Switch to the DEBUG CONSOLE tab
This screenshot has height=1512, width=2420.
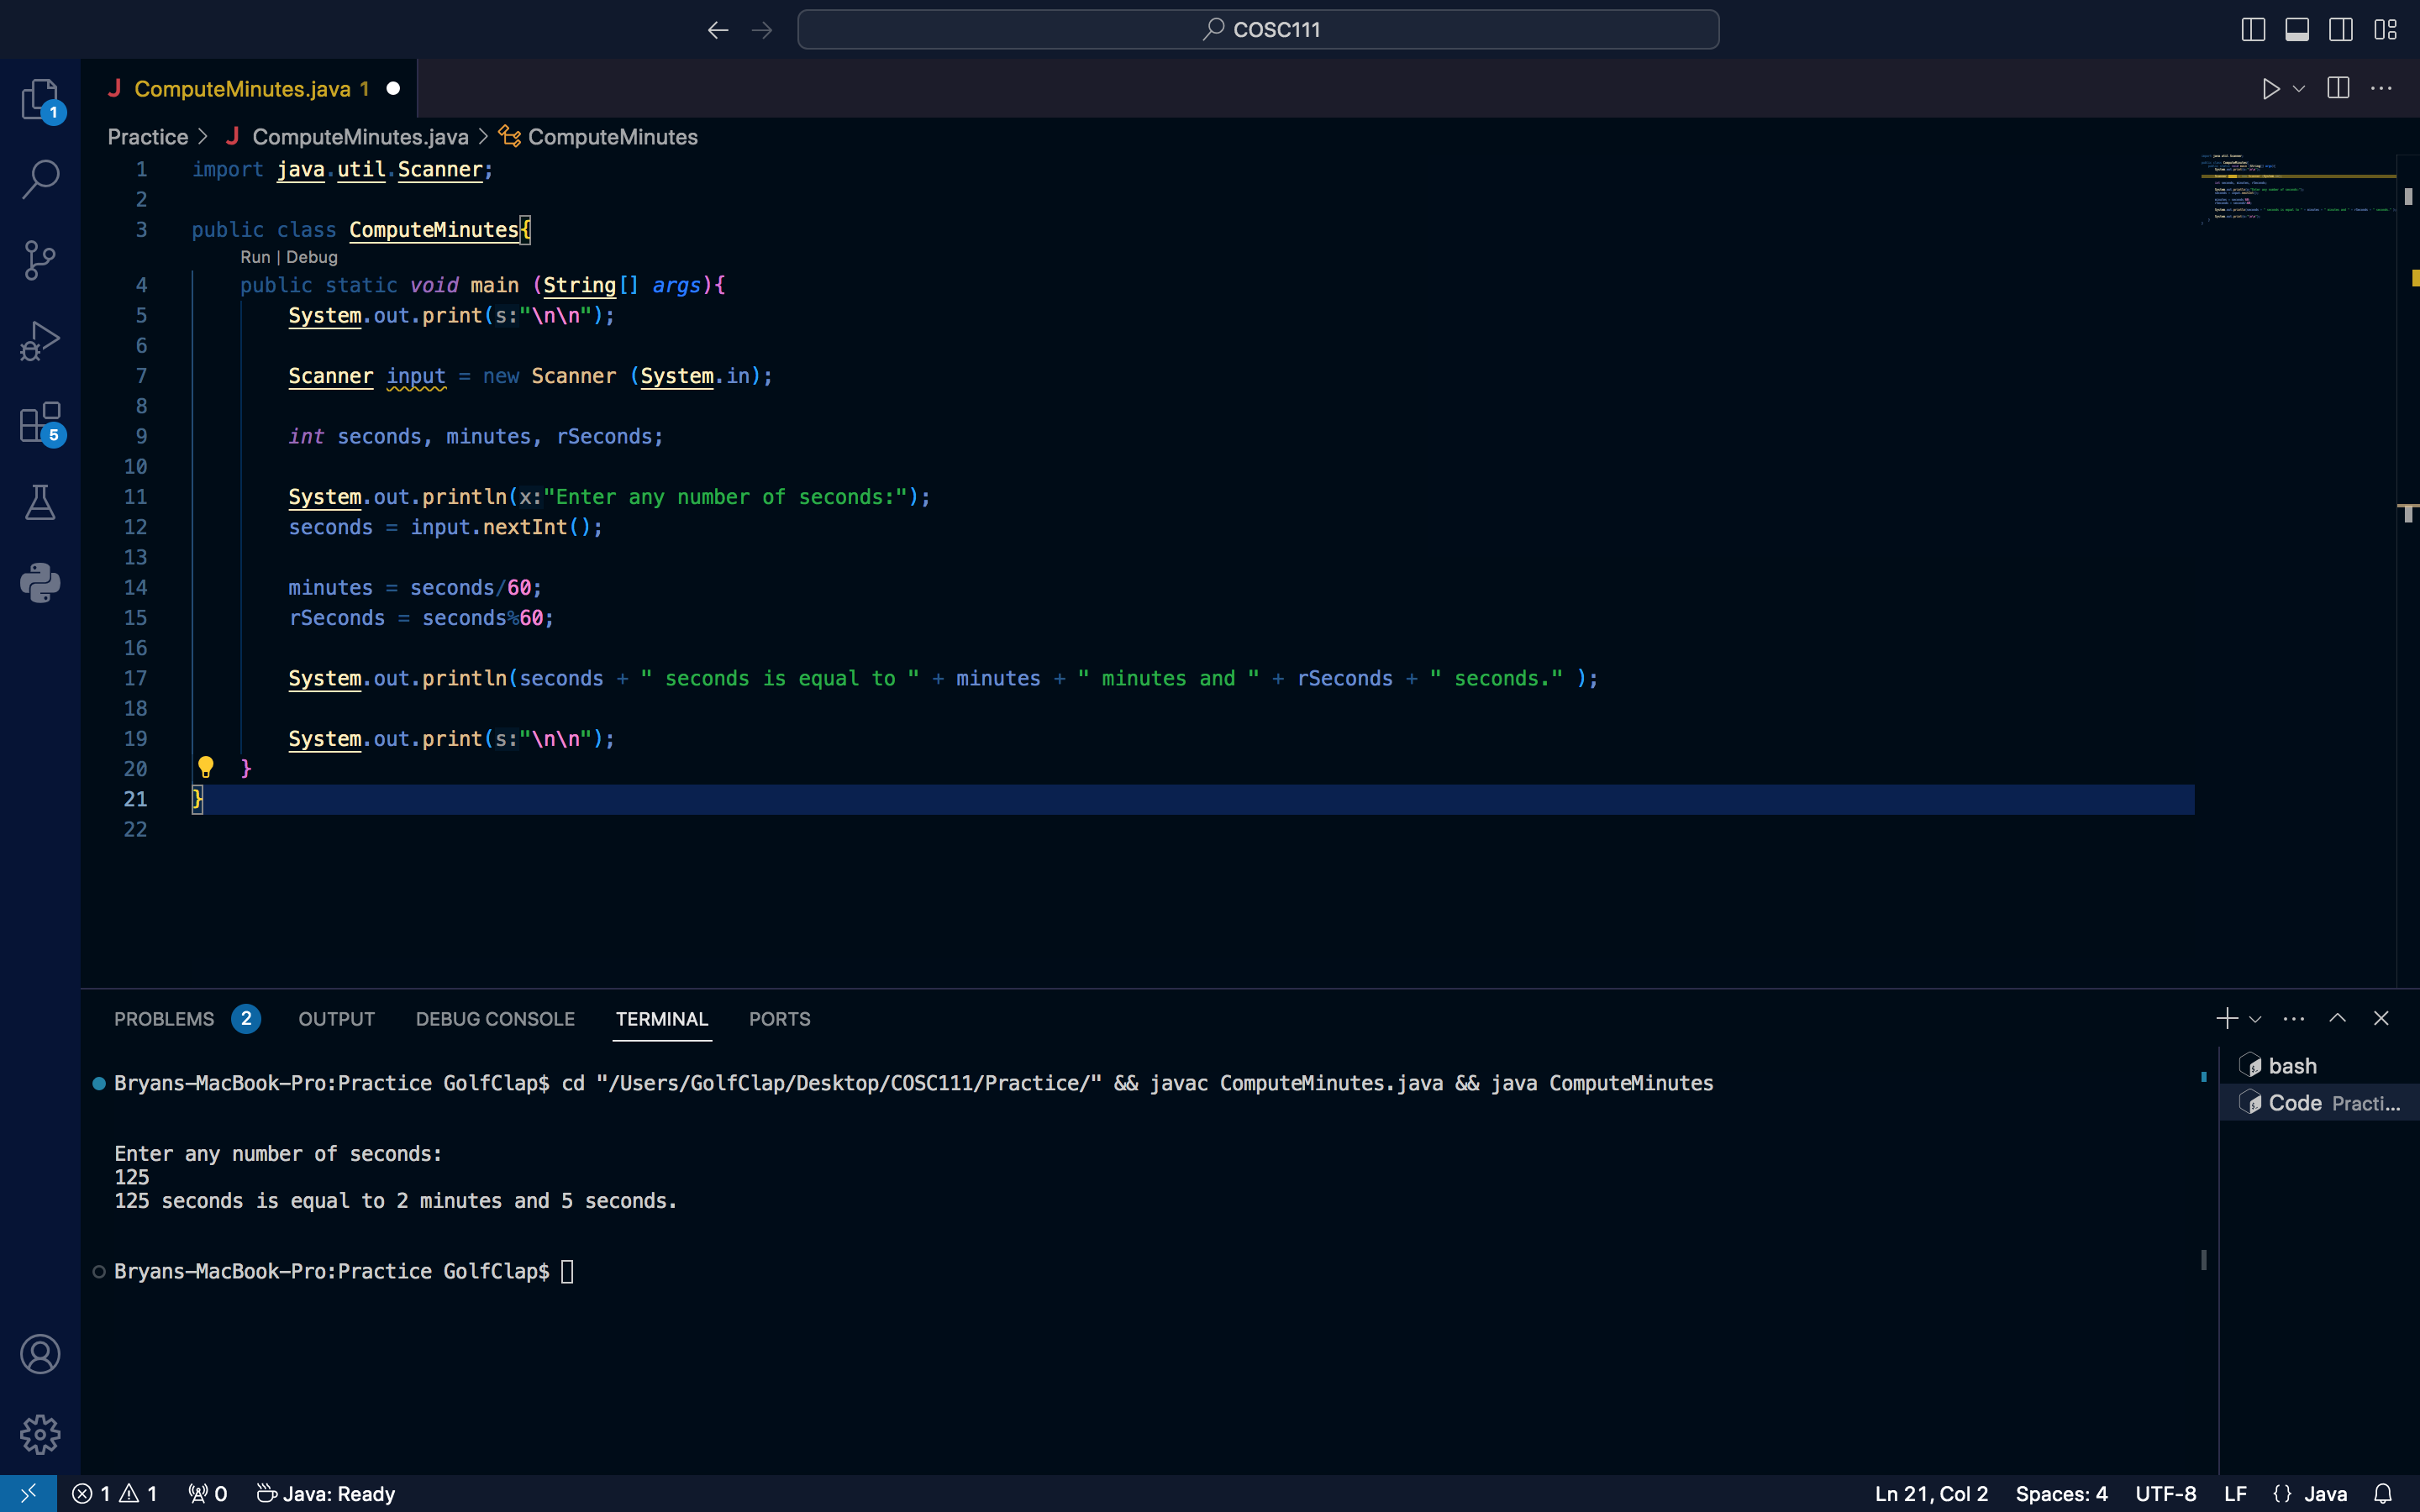click(495, 1019)
